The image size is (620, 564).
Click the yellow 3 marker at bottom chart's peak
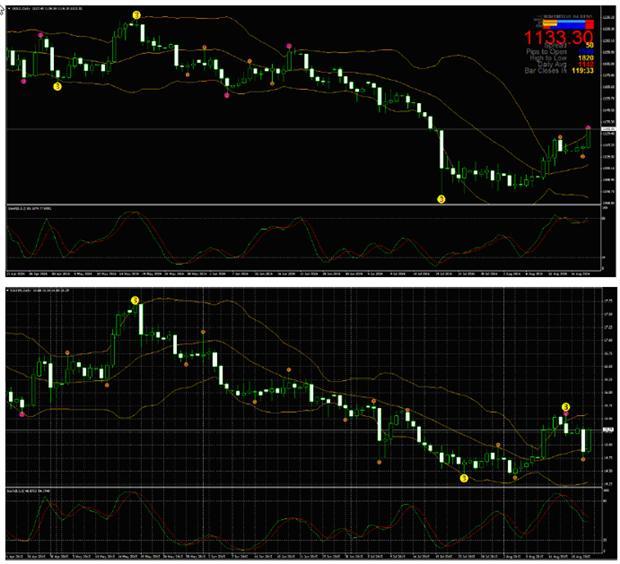pyautogui.click(x=135, y=300)
